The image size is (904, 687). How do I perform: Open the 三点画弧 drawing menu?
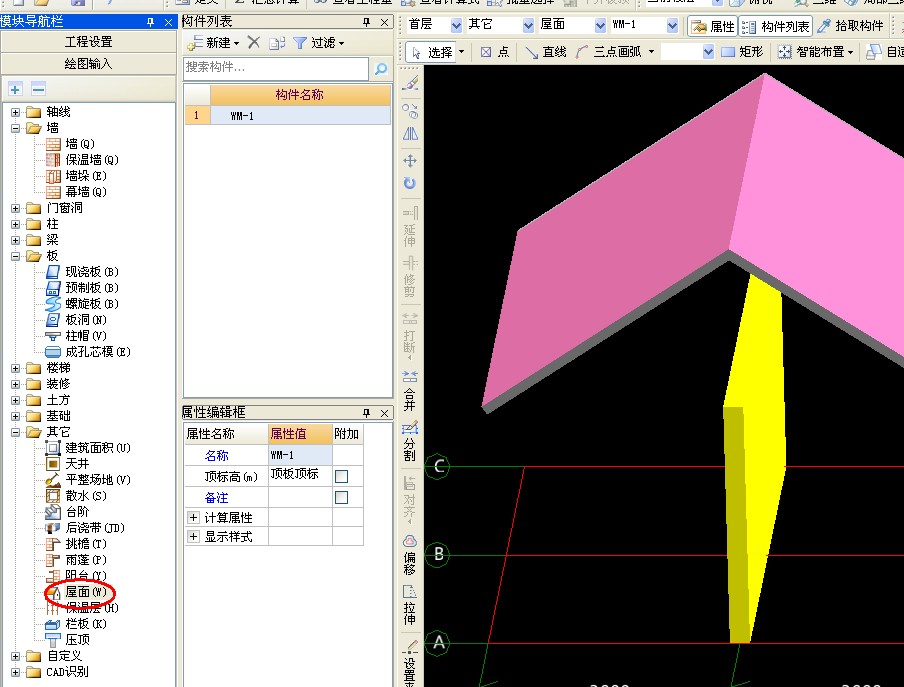tap(615, 52)
